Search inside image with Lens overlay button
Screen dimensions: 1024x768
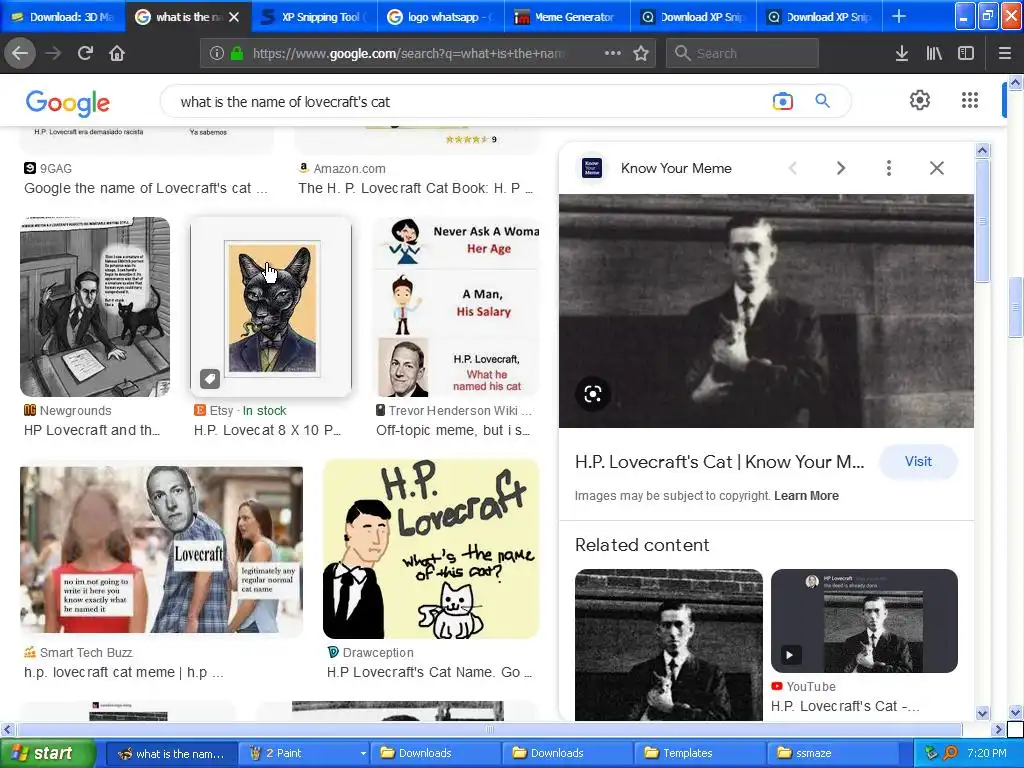coord(593,394)
